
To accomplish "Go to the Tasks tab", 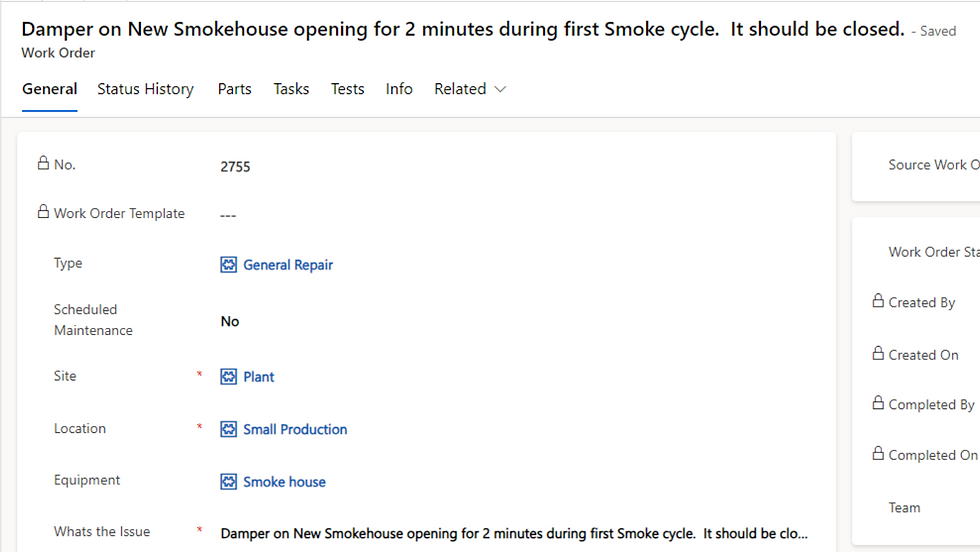I will (x=291, y=89).
